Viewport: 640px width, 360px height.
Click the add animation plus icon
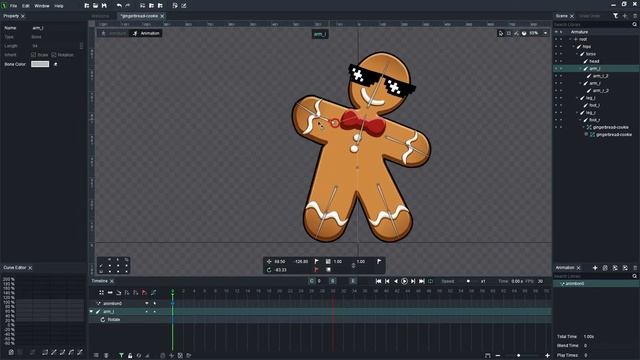point(595,268)
